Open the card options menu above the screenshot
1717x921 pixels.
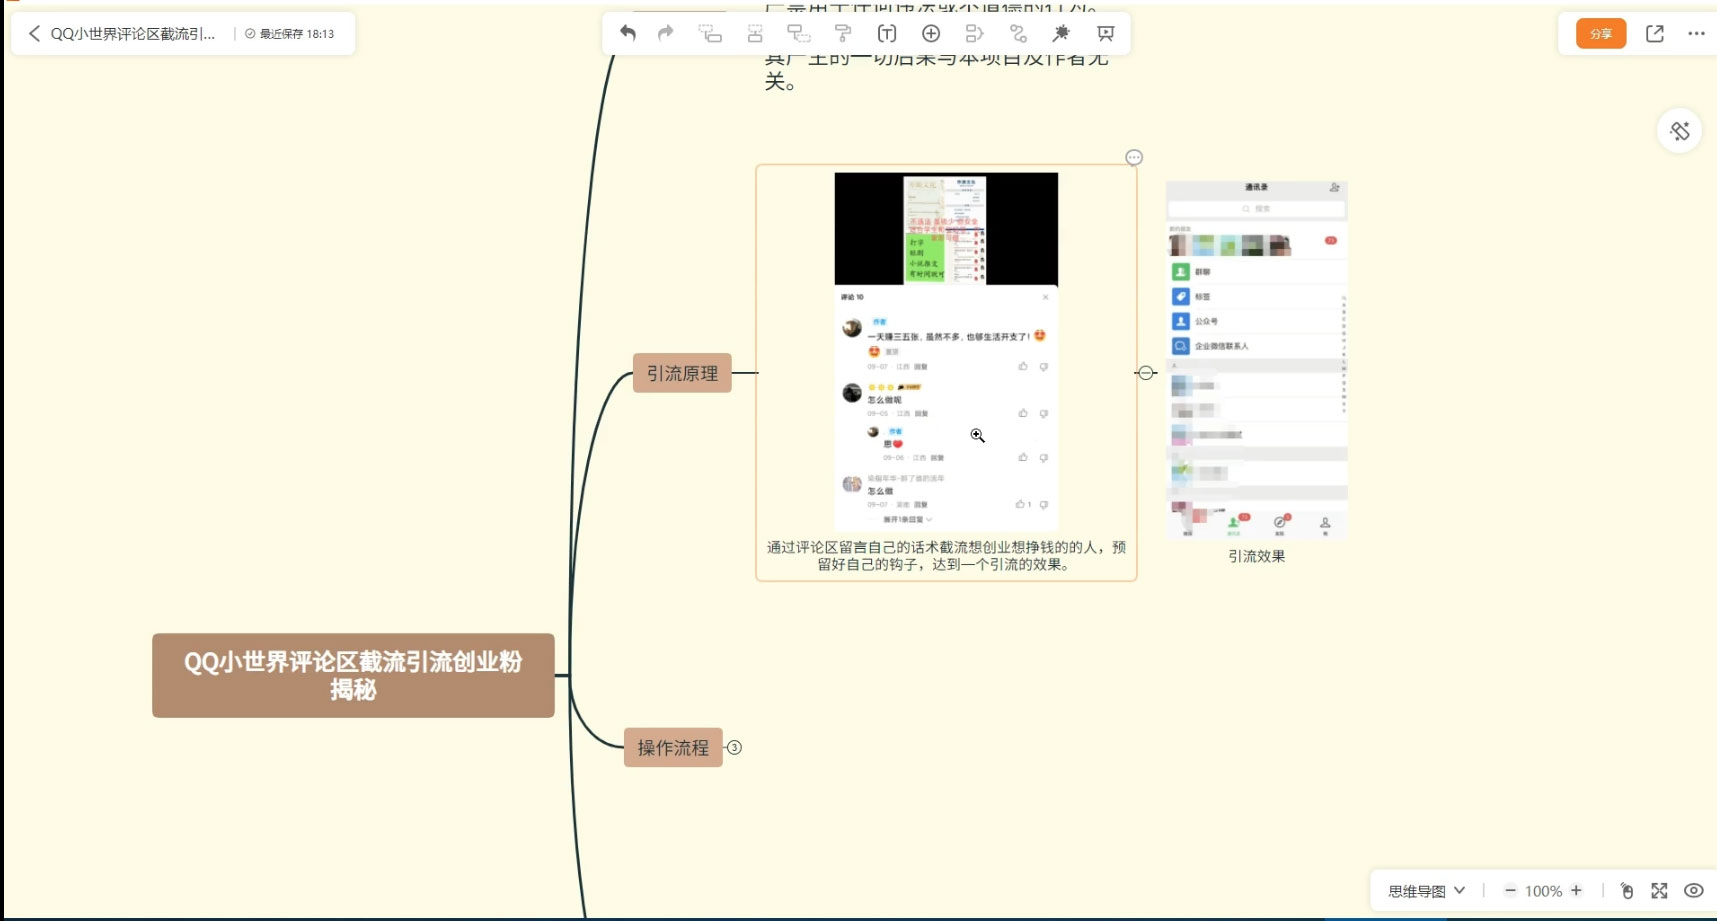point(1133,157)
